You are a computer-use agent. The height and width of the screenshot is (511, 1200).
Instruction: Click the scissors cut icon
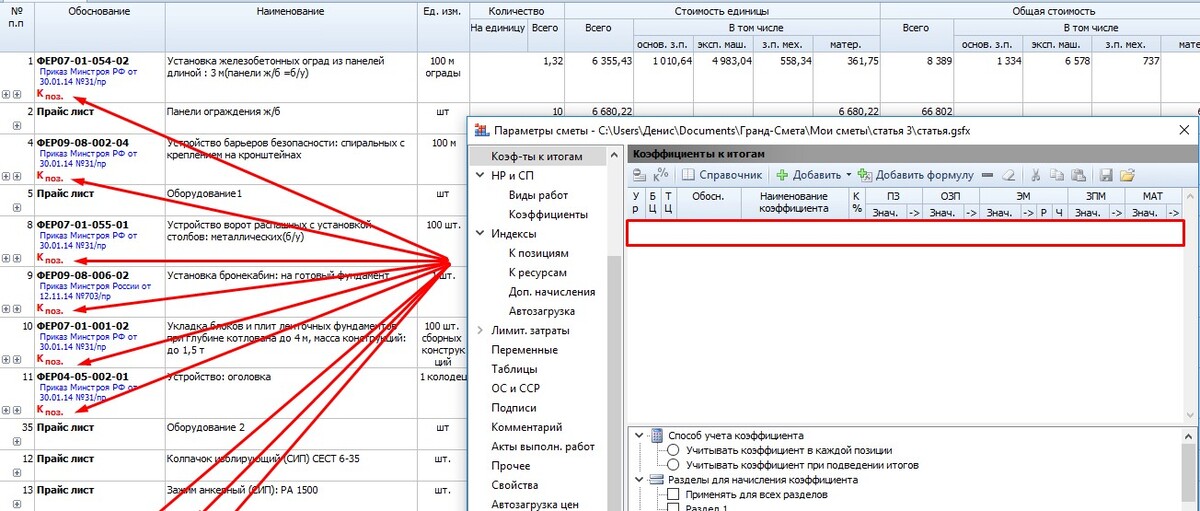click(1037, 175)
